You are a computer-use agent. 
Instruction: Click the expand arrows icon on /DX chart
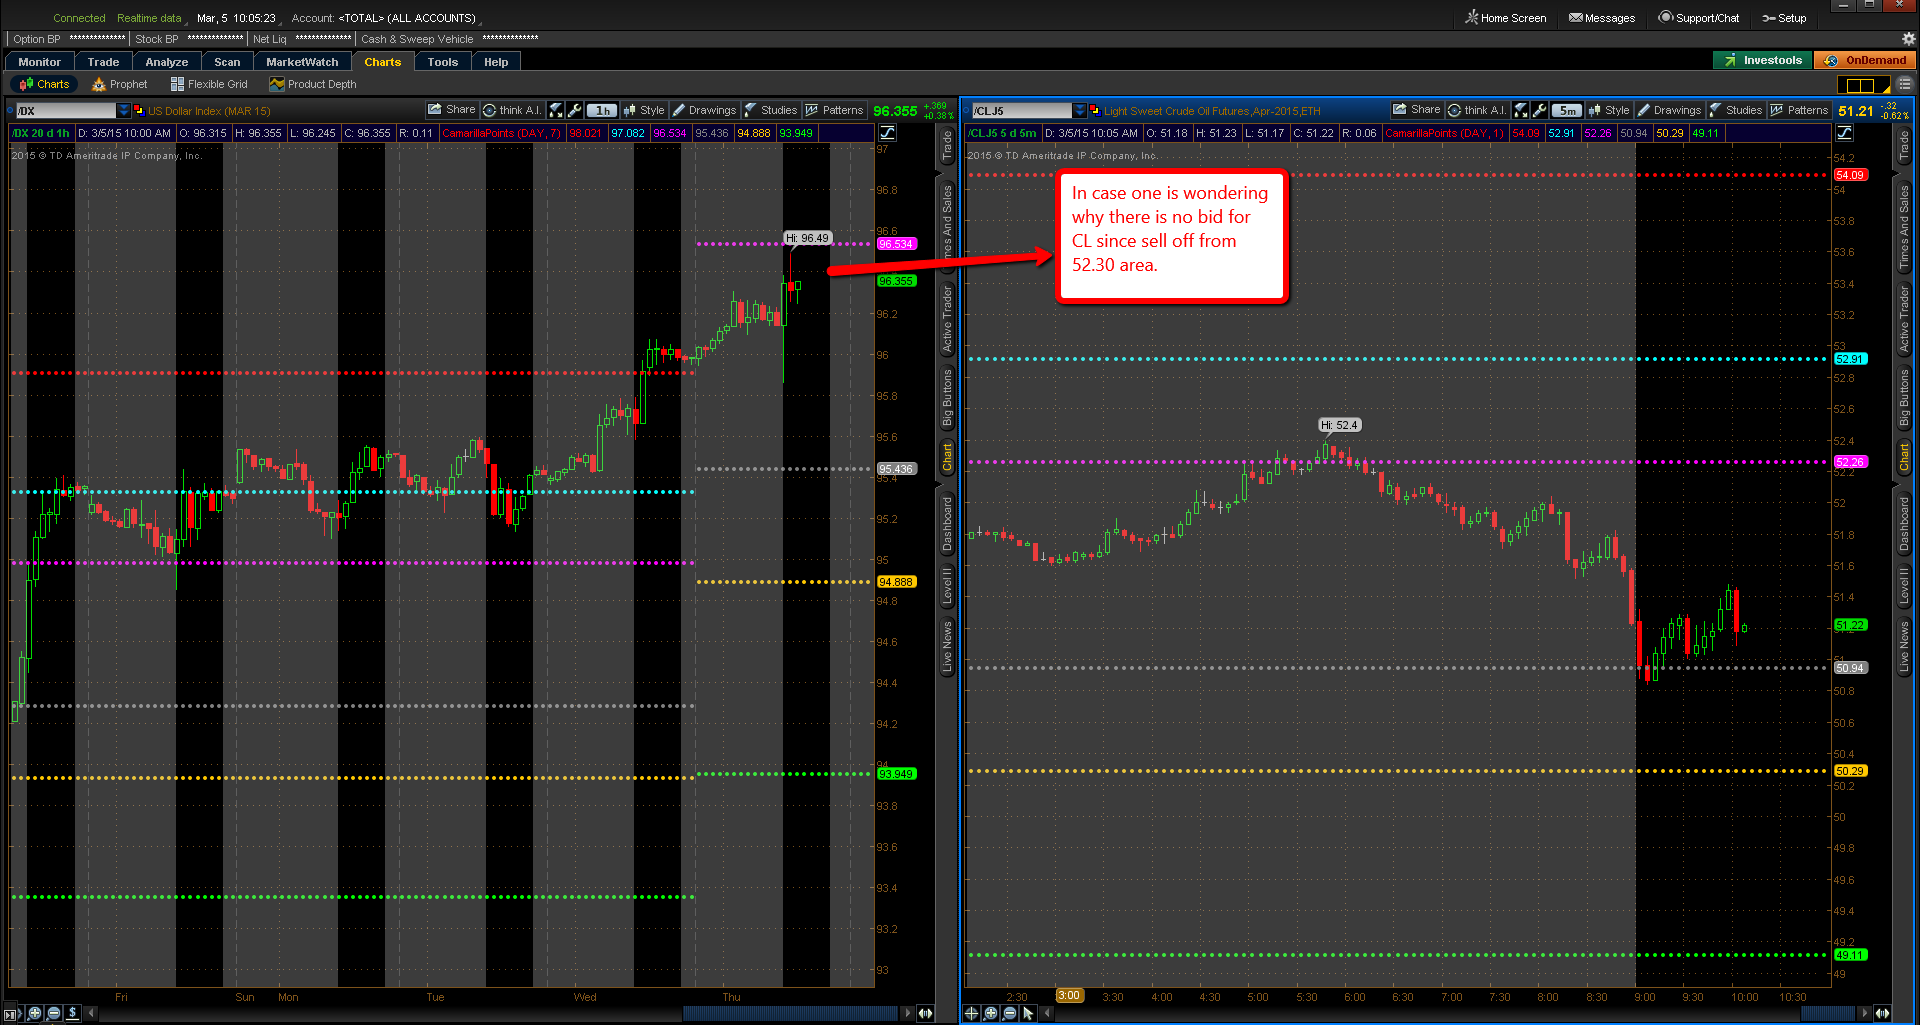556,110
